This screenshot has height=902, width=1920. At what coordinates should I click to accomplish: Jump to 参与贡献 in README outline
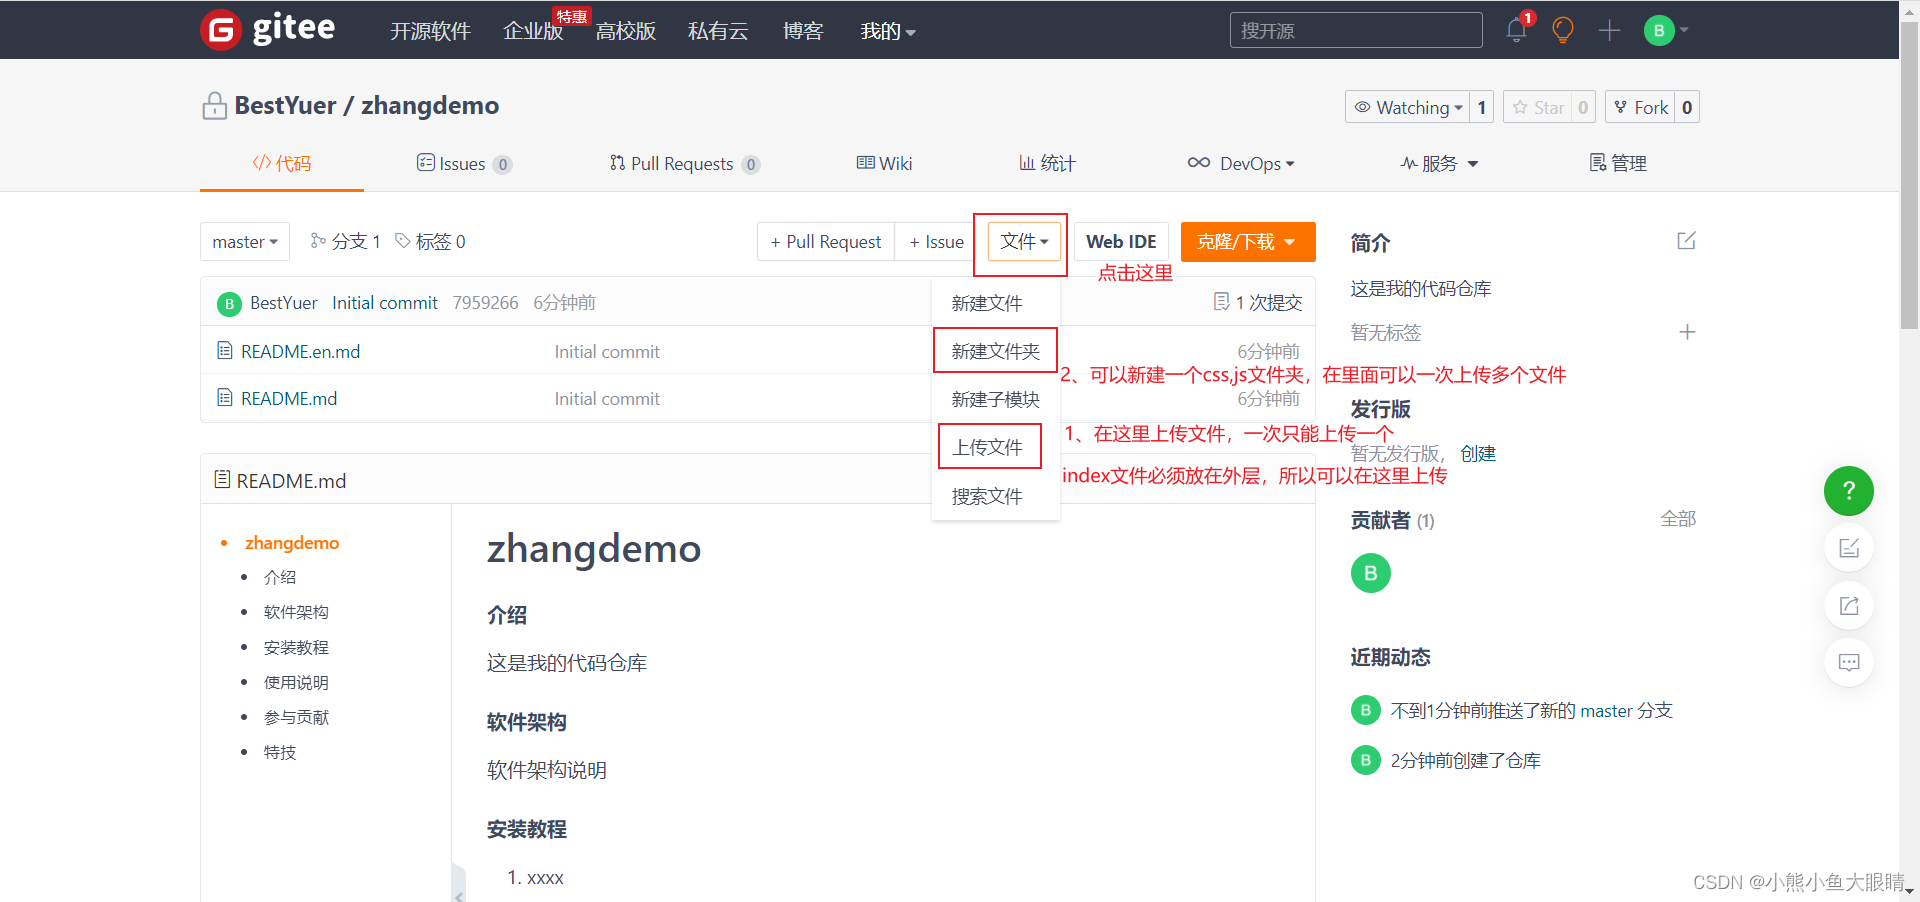click(x=296, y=717)
